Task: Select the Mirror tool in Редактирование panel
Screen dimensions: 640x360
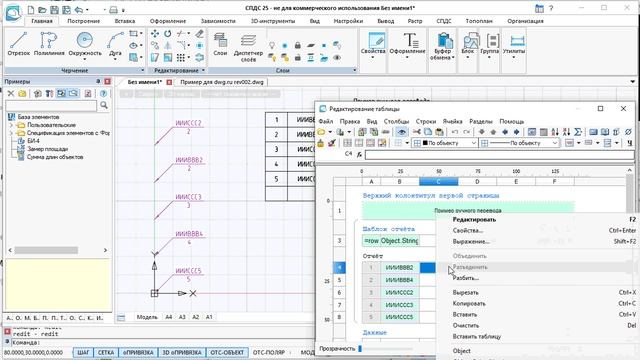Action: [x=167, y=46]
